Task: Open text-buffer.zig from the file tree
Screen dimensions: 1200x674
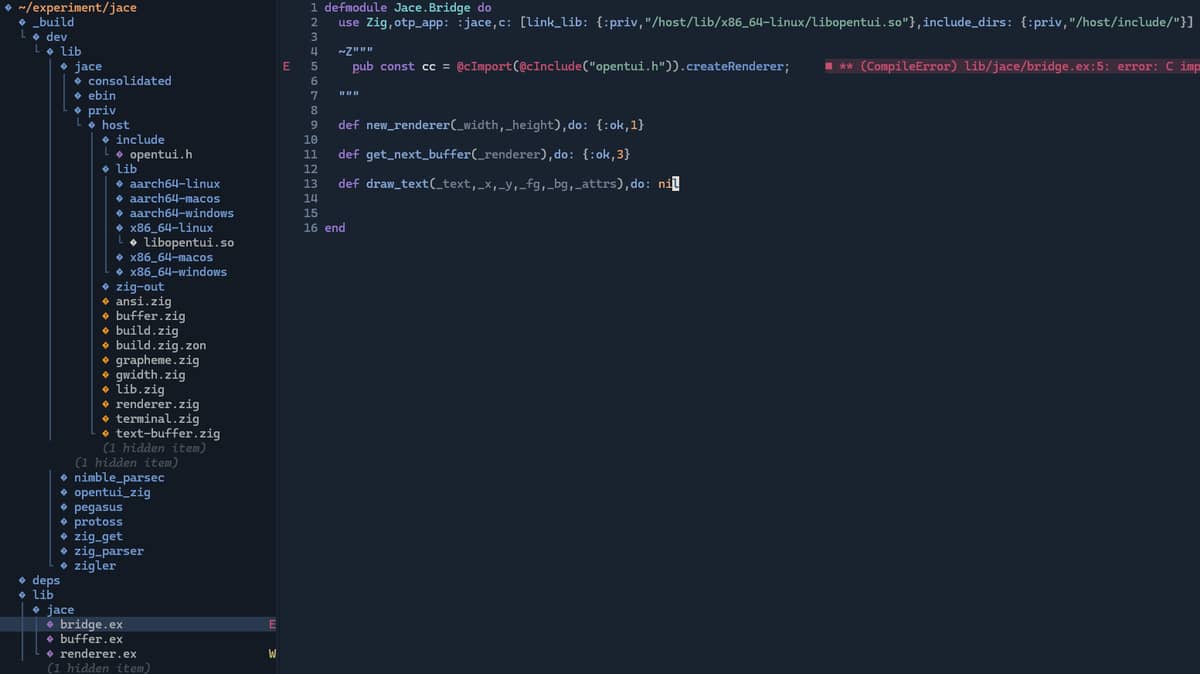Action: (167, 434)
